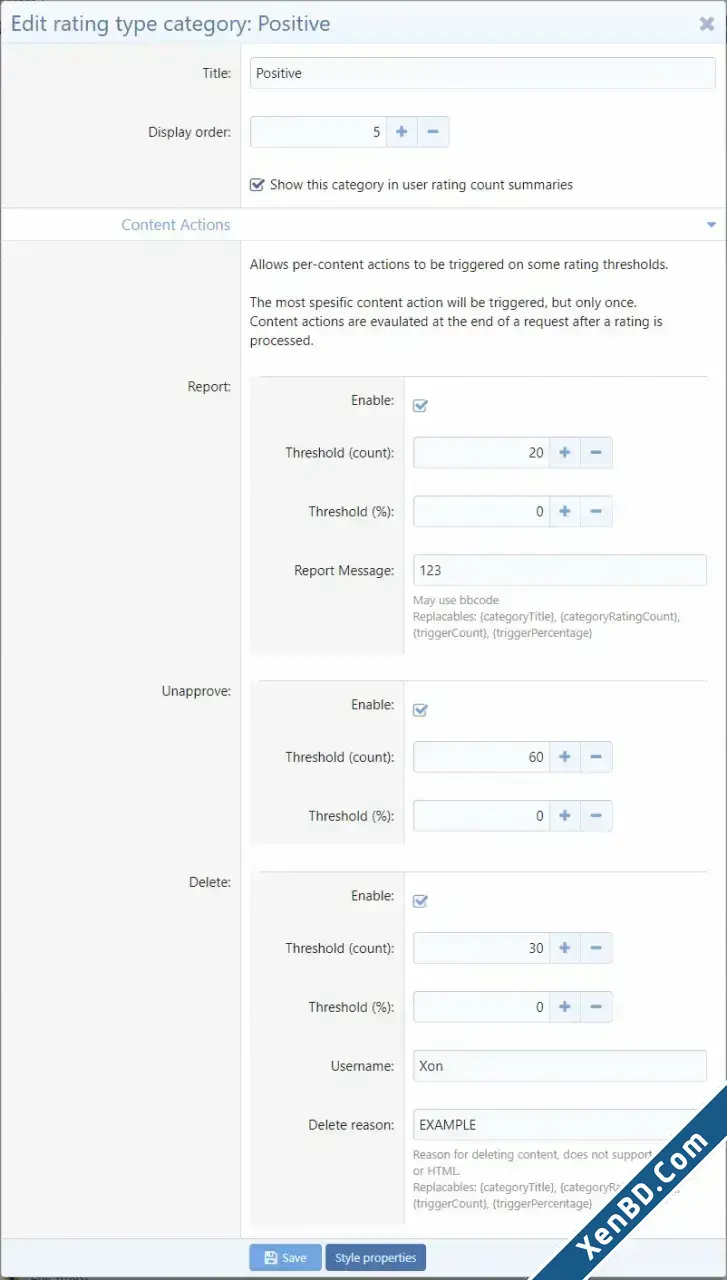Image resolution: width=727 pixels, height=1280 pixels.
Task: Increment Report Threshold (count) value
Action: click(x=565, y=453)
